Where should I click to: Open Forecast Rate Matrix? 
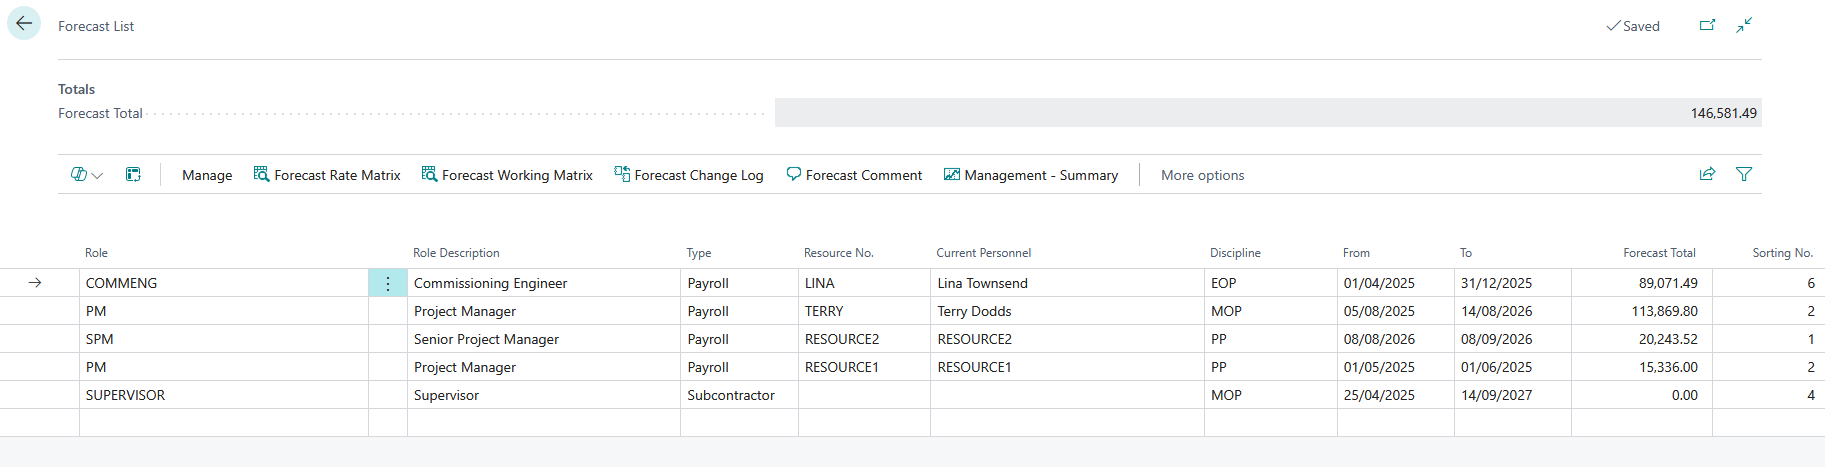pos(327,175)
